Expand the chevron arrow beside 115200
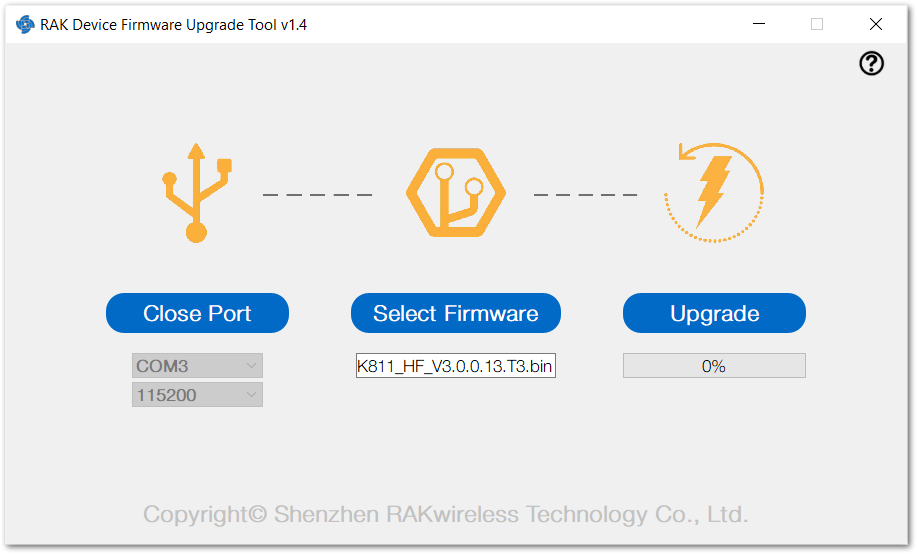This screenshot has width=917, height=554. 251,395
